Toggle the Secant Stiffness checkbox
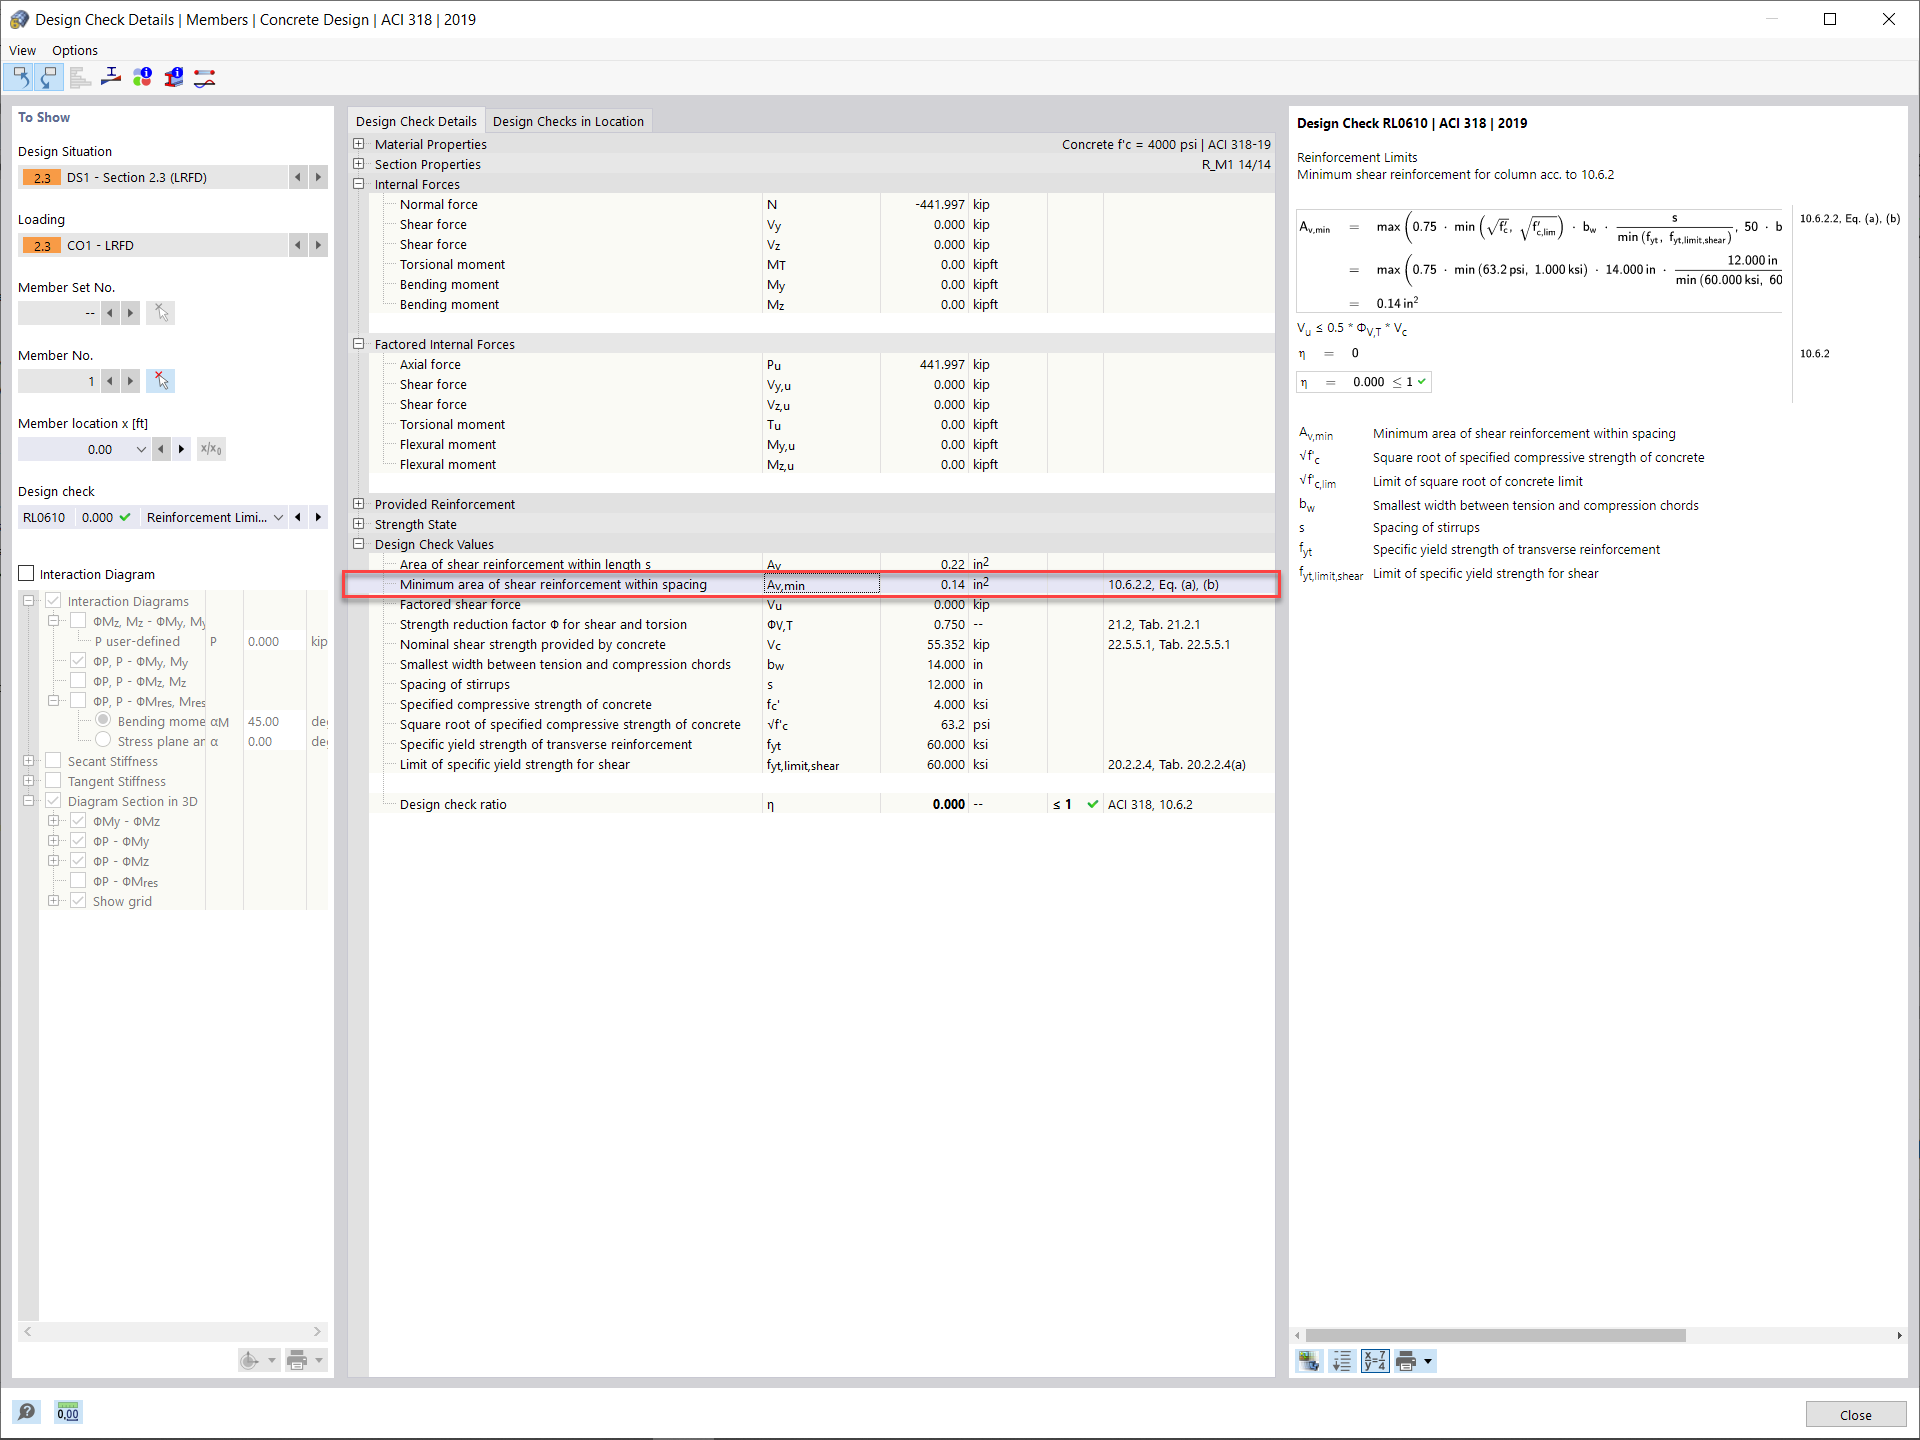This screenshot has height=1440, width=1920. point(54,761)
